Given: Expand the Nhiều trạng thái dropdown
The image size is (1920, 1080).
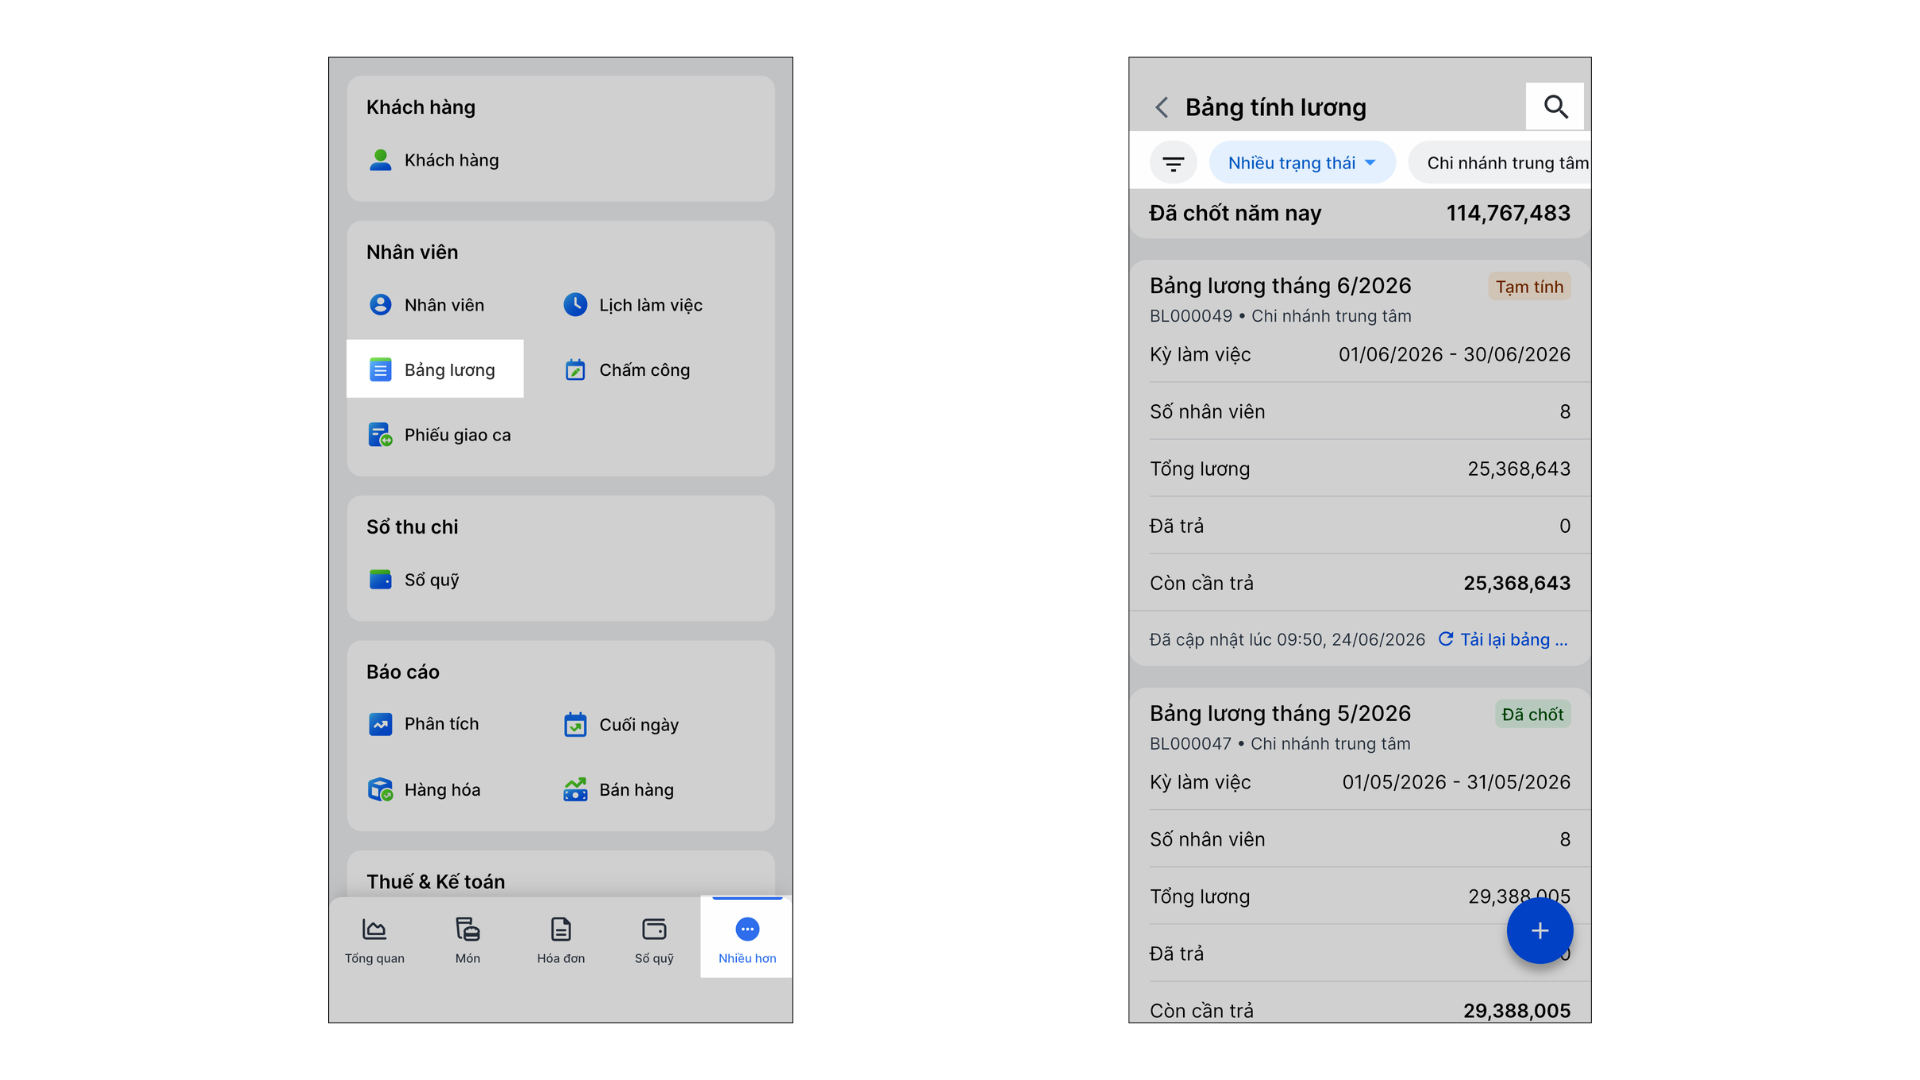Looking at the screenshot, I should (1302, 163).
